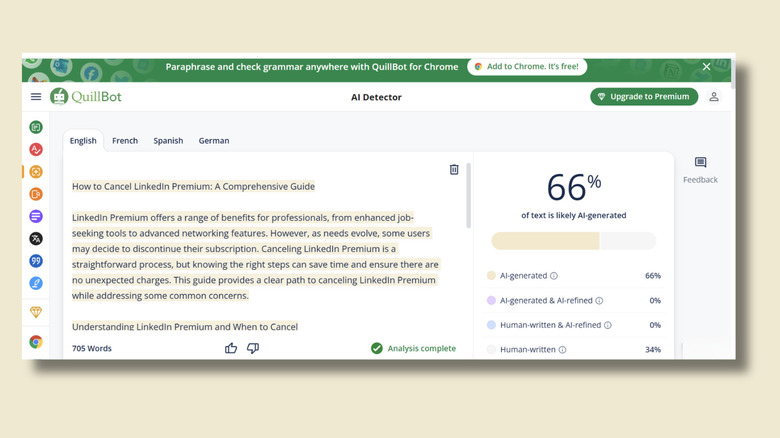Show info for AI-generated category
780x438 pixels.
554,276
